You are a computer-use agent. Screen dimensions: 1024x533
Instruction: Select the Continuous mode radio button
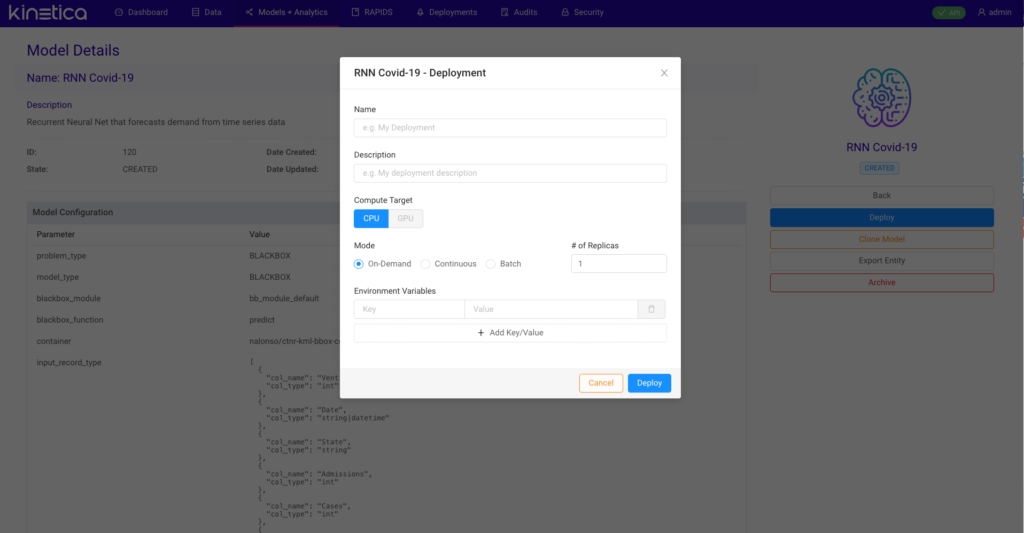pyautogui.click(x=426, y=264)
